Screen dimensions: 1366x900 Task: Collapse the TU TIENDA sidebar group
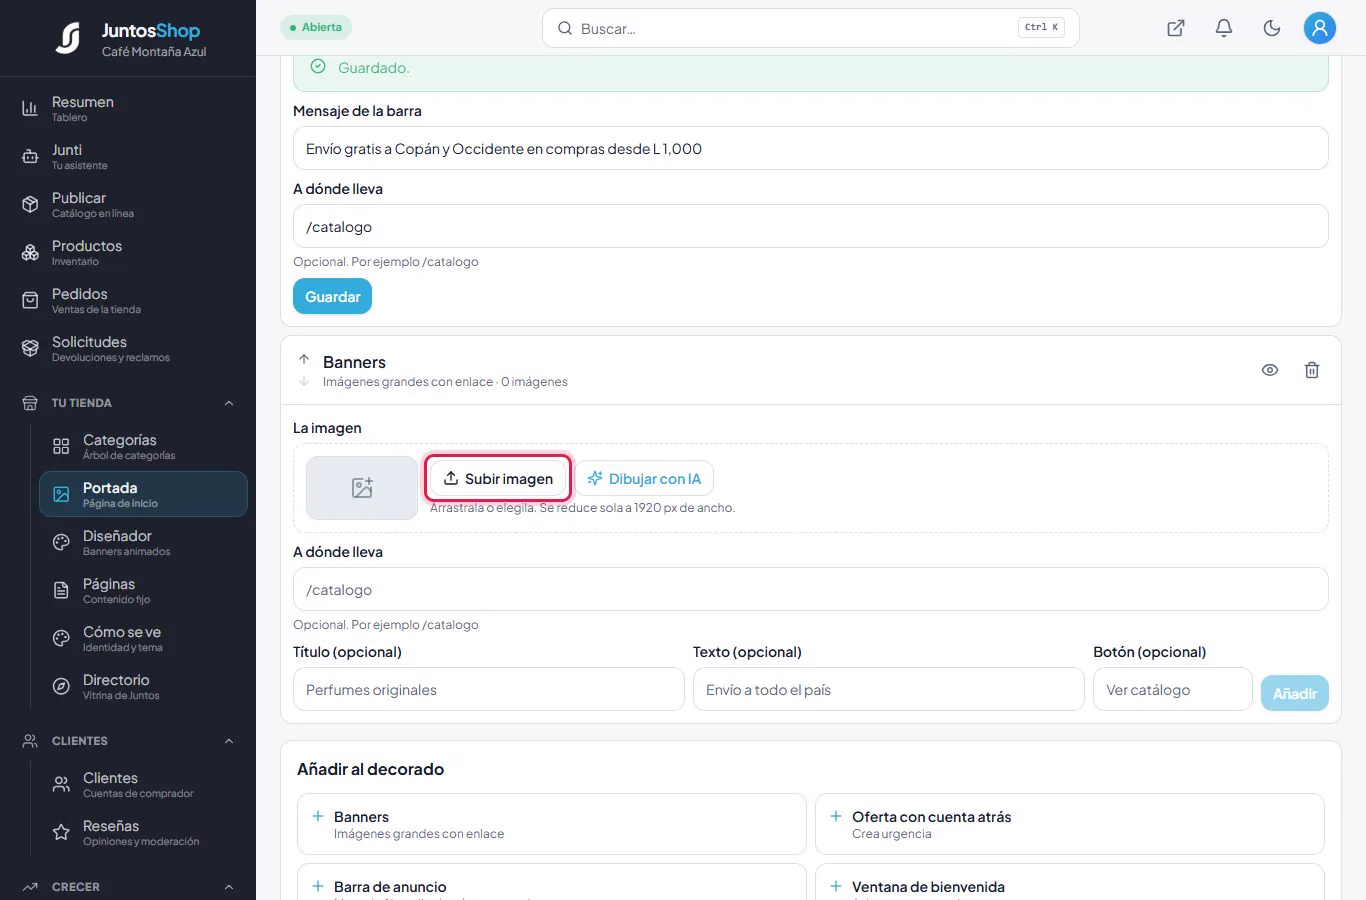pos(229,403)
